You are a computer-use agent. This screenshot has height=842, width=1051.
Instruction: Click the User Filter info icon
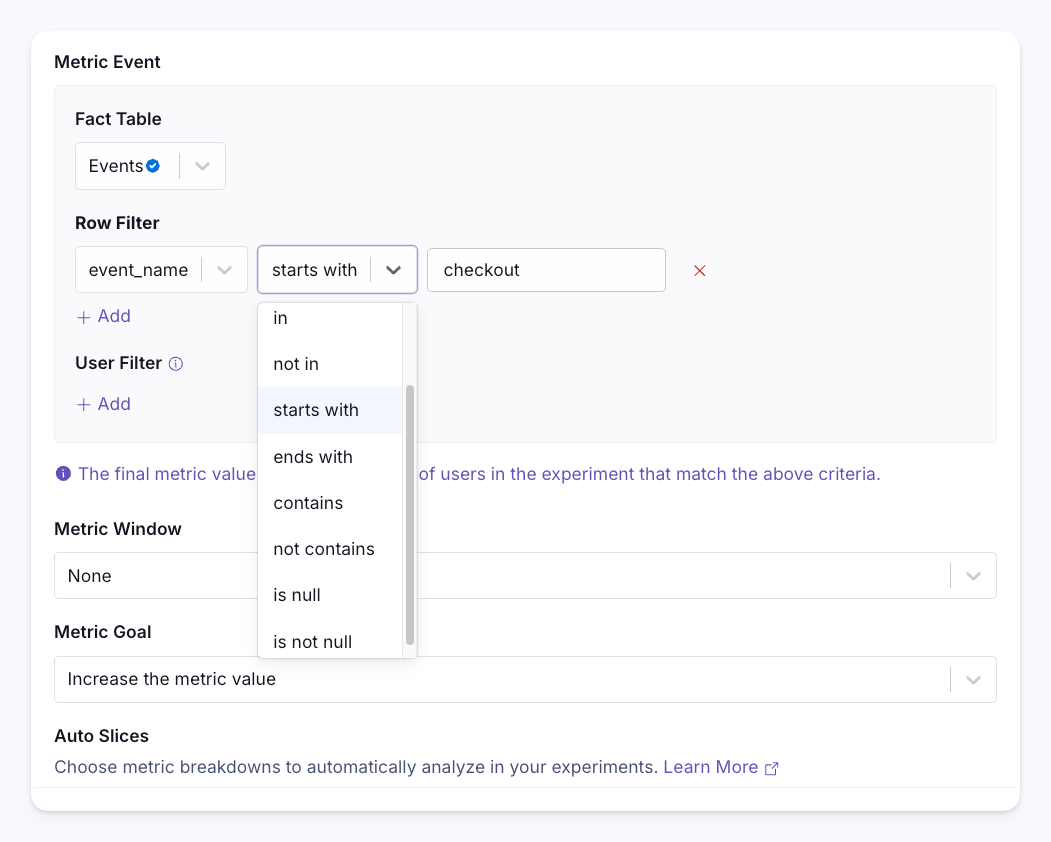176,364
